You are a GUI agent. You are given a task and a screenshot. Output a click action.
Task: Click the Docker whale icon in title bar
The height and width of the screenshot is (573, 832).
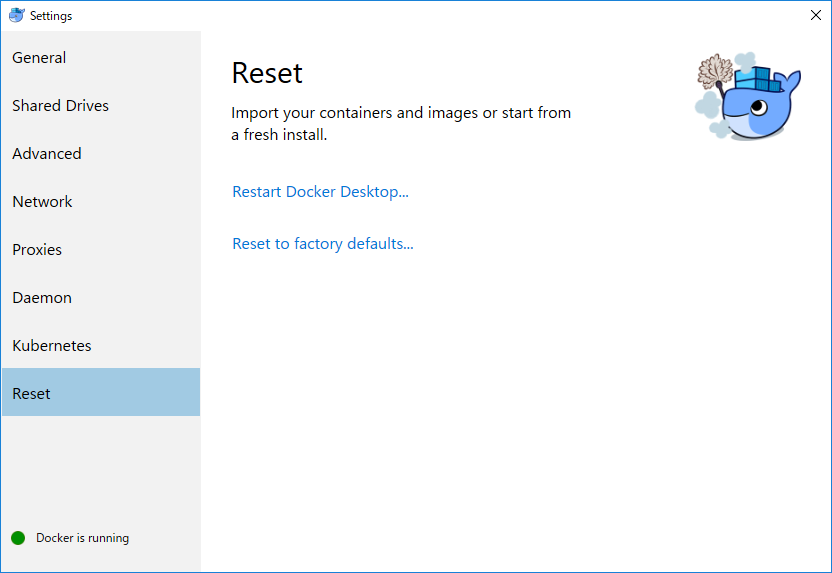coord(16,15)
